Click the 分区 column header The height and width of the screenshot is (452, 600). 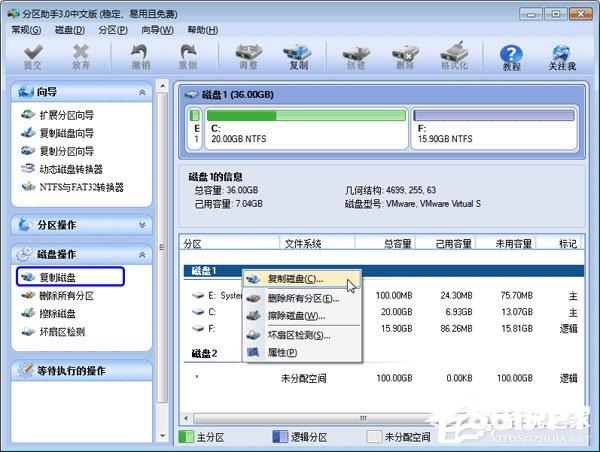click(230, 243)
